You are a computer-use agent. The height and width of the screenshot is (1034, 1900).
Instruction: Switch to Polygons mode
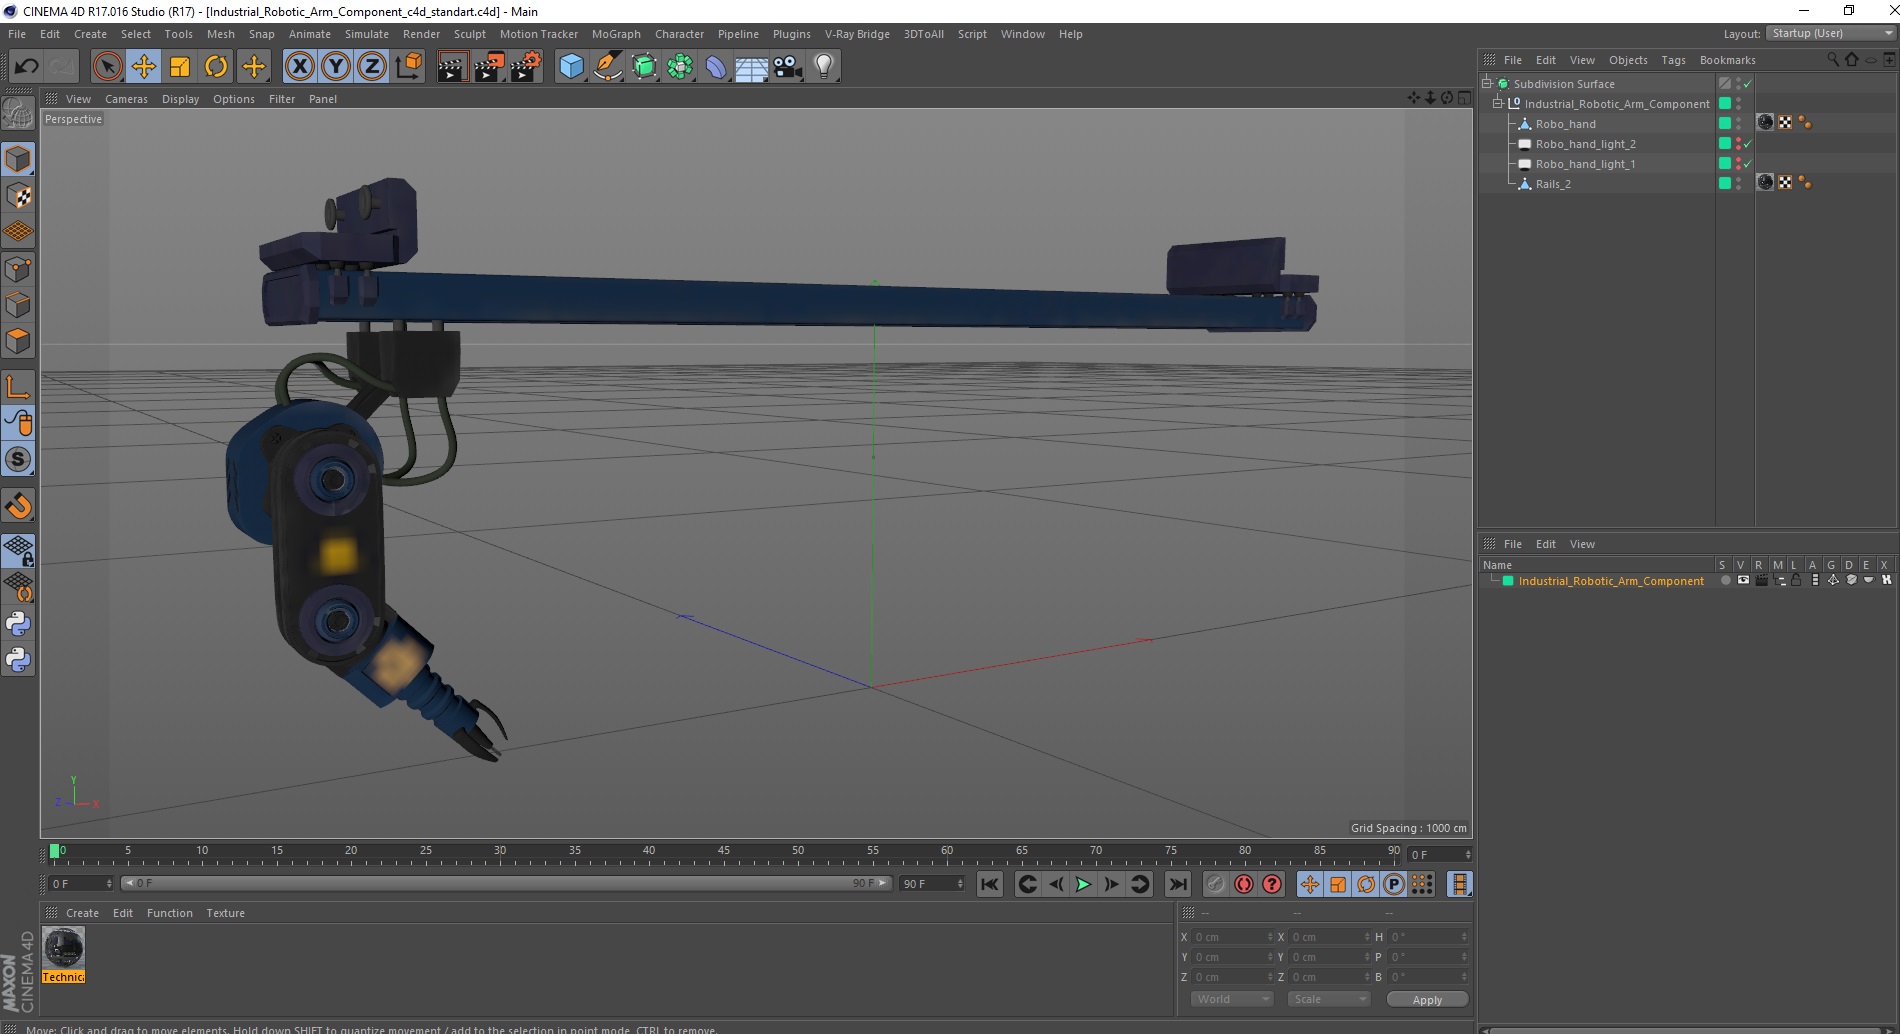(x=18, y=341)
